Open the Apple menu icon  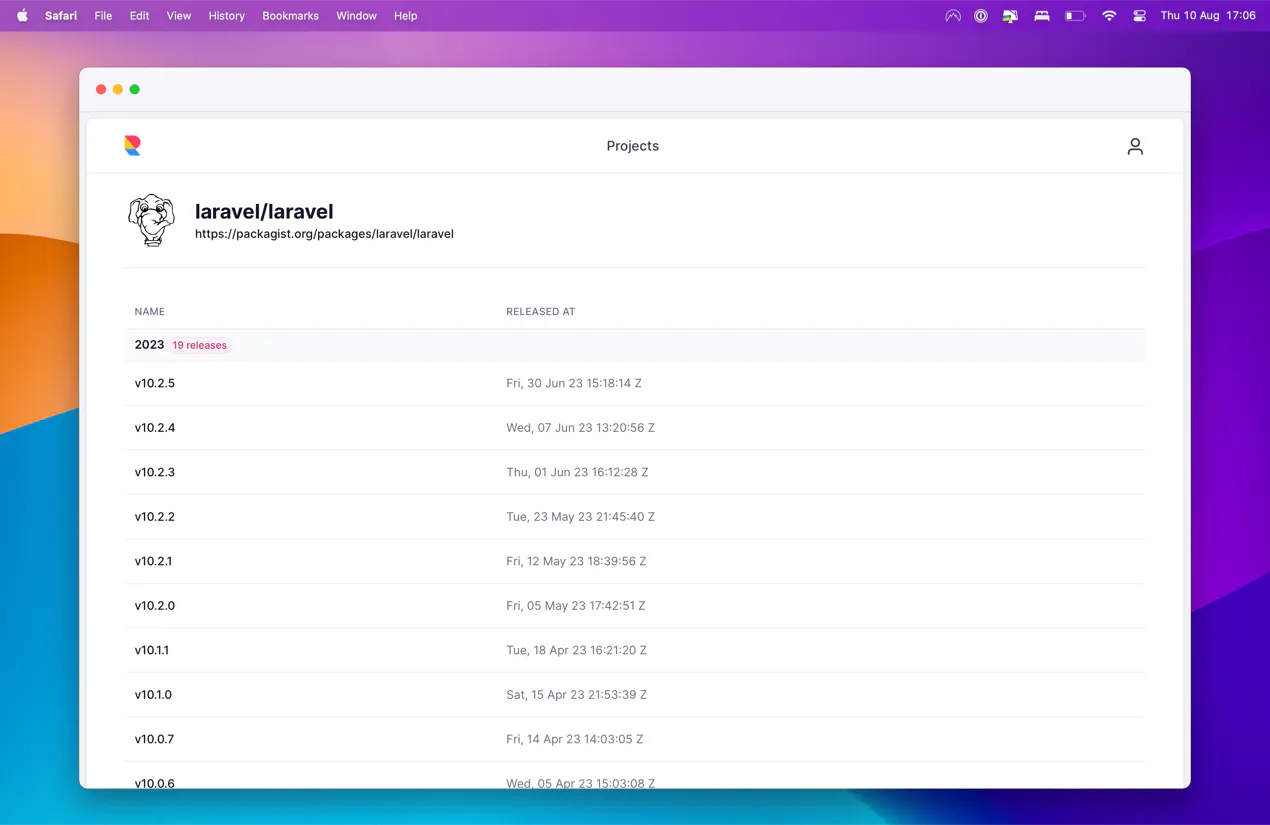click(22, 16)
